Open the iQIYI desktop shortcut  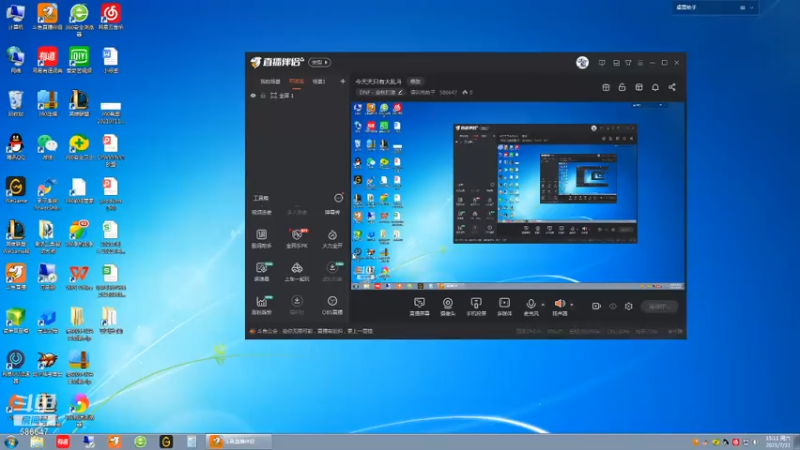(x=79, y=60)
